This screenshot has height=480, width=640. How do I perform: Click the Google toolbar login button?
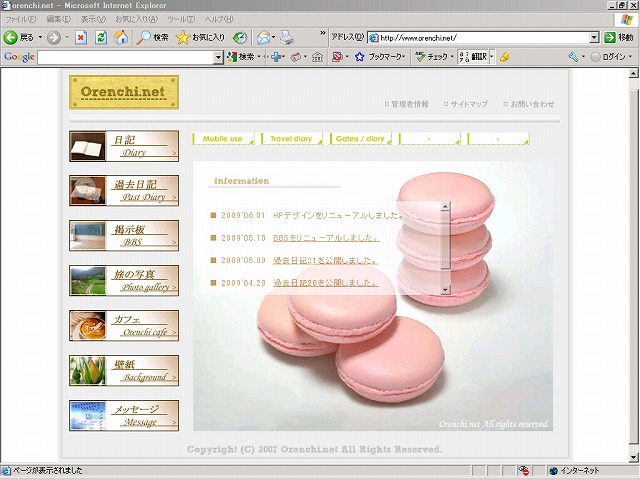click(x=608, y=57)
